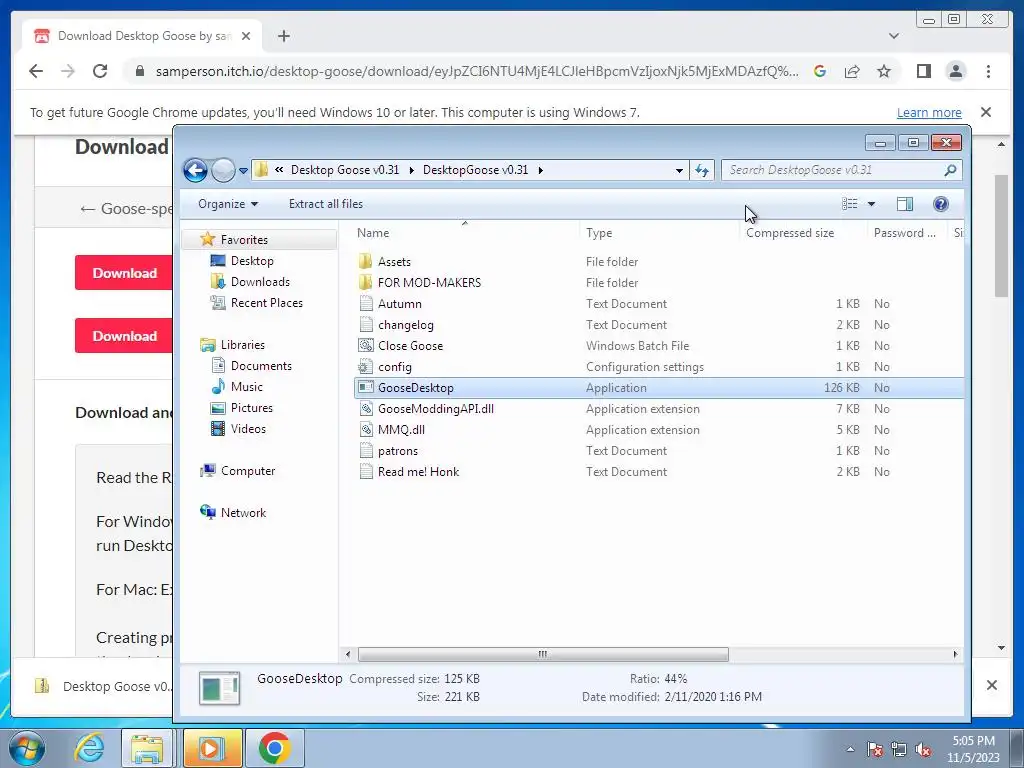Select the Close Goose batch file icon
Image resolution: width=1024 pixels, height=768 pixels.
coord(366,345)
